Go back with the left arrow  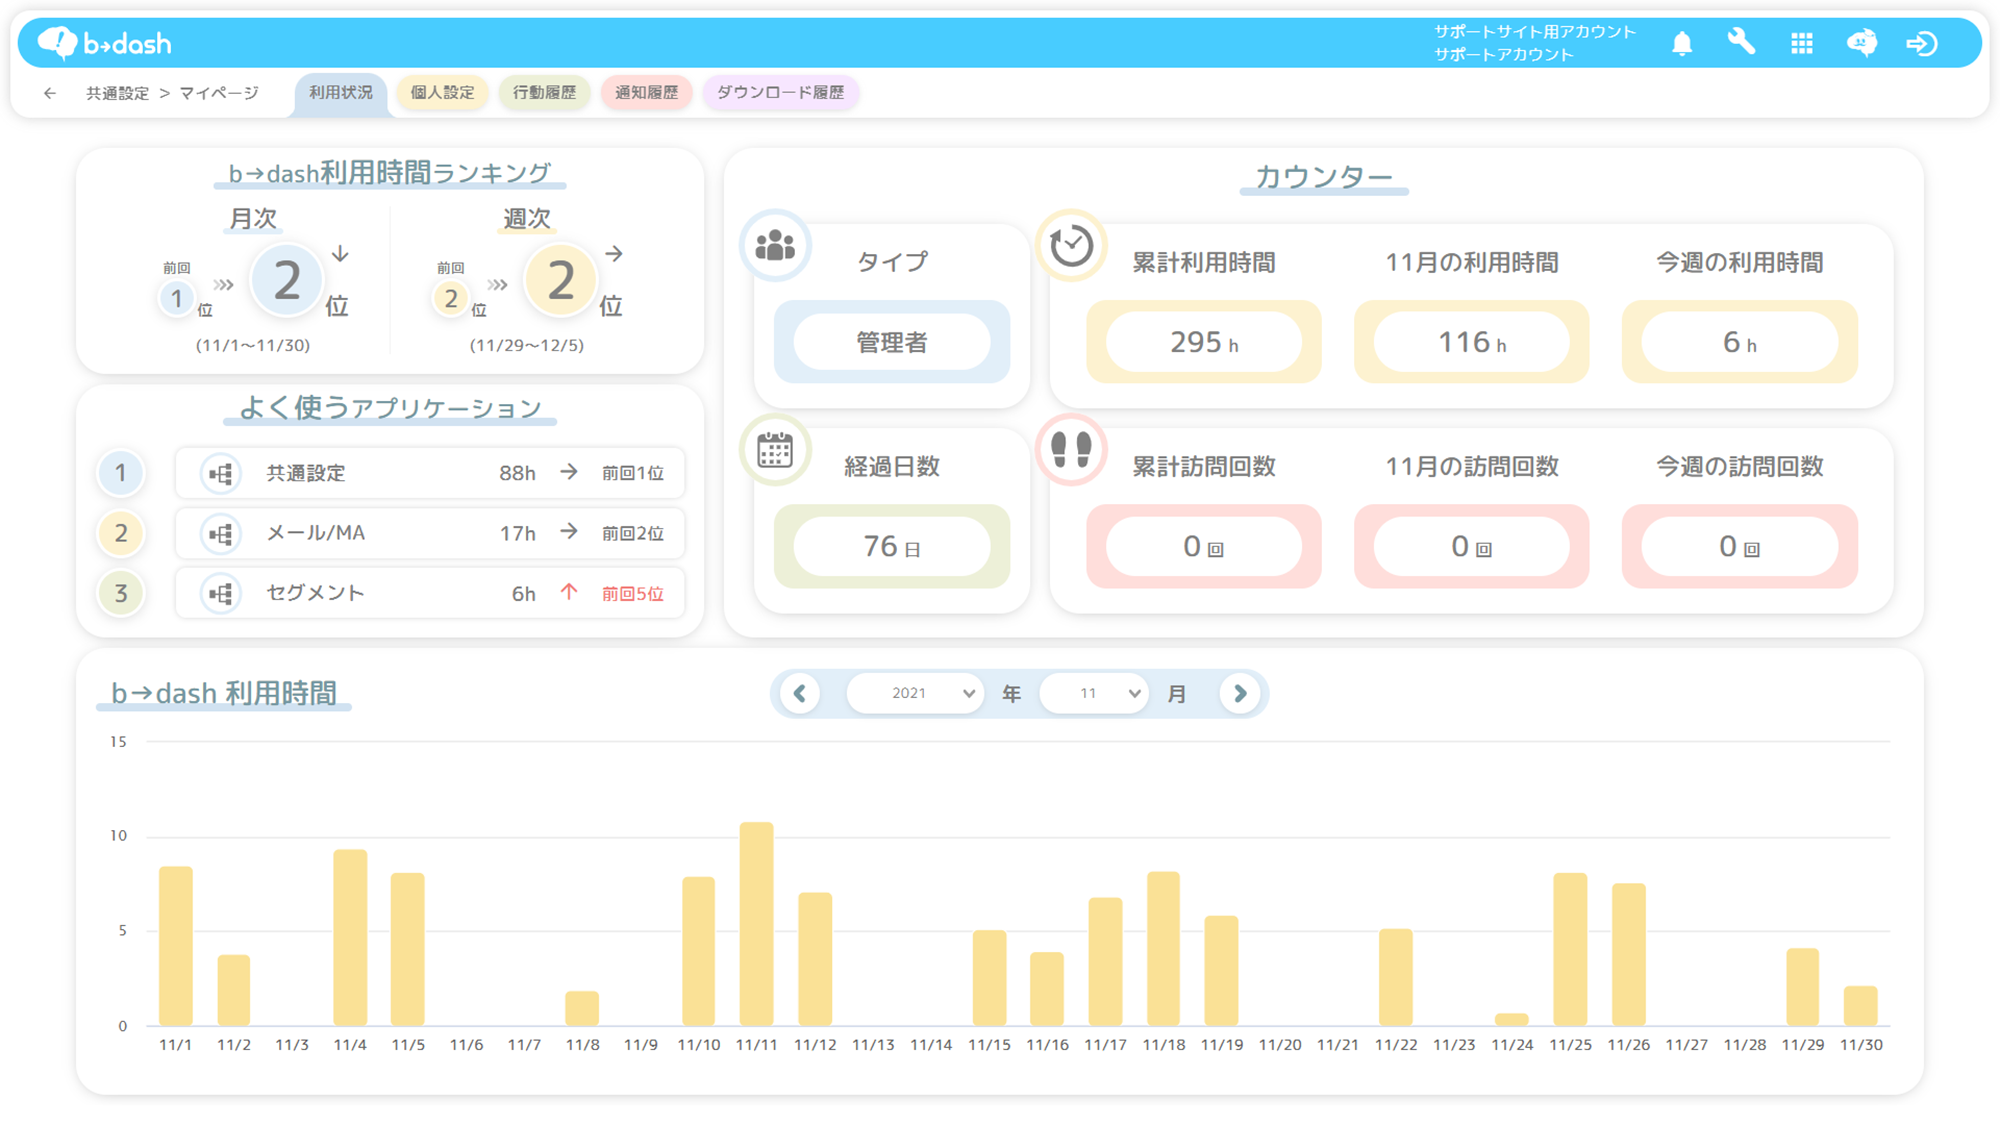click(x=50, y=93)
